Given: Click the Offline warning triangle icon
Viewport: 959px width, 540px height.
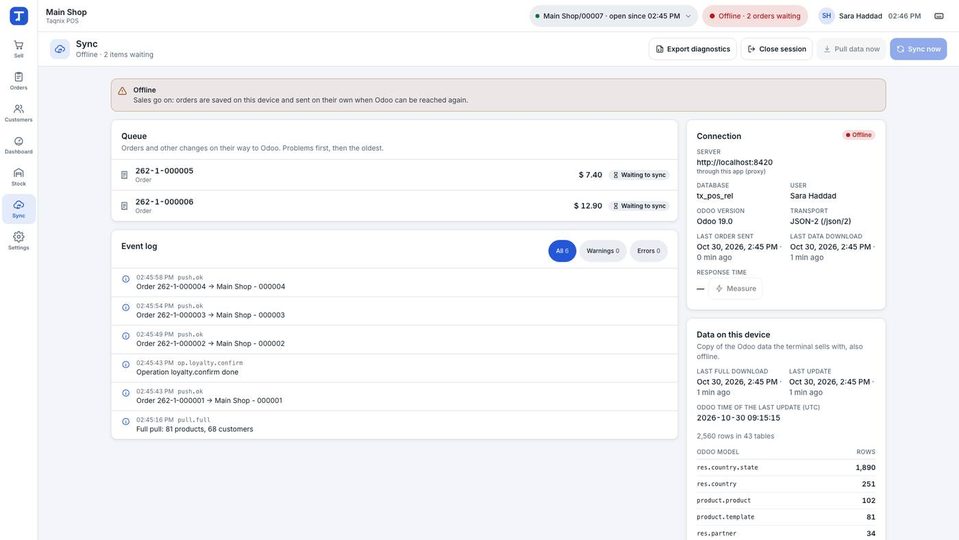Looking at the screenshot, I should tap(122, 91).
